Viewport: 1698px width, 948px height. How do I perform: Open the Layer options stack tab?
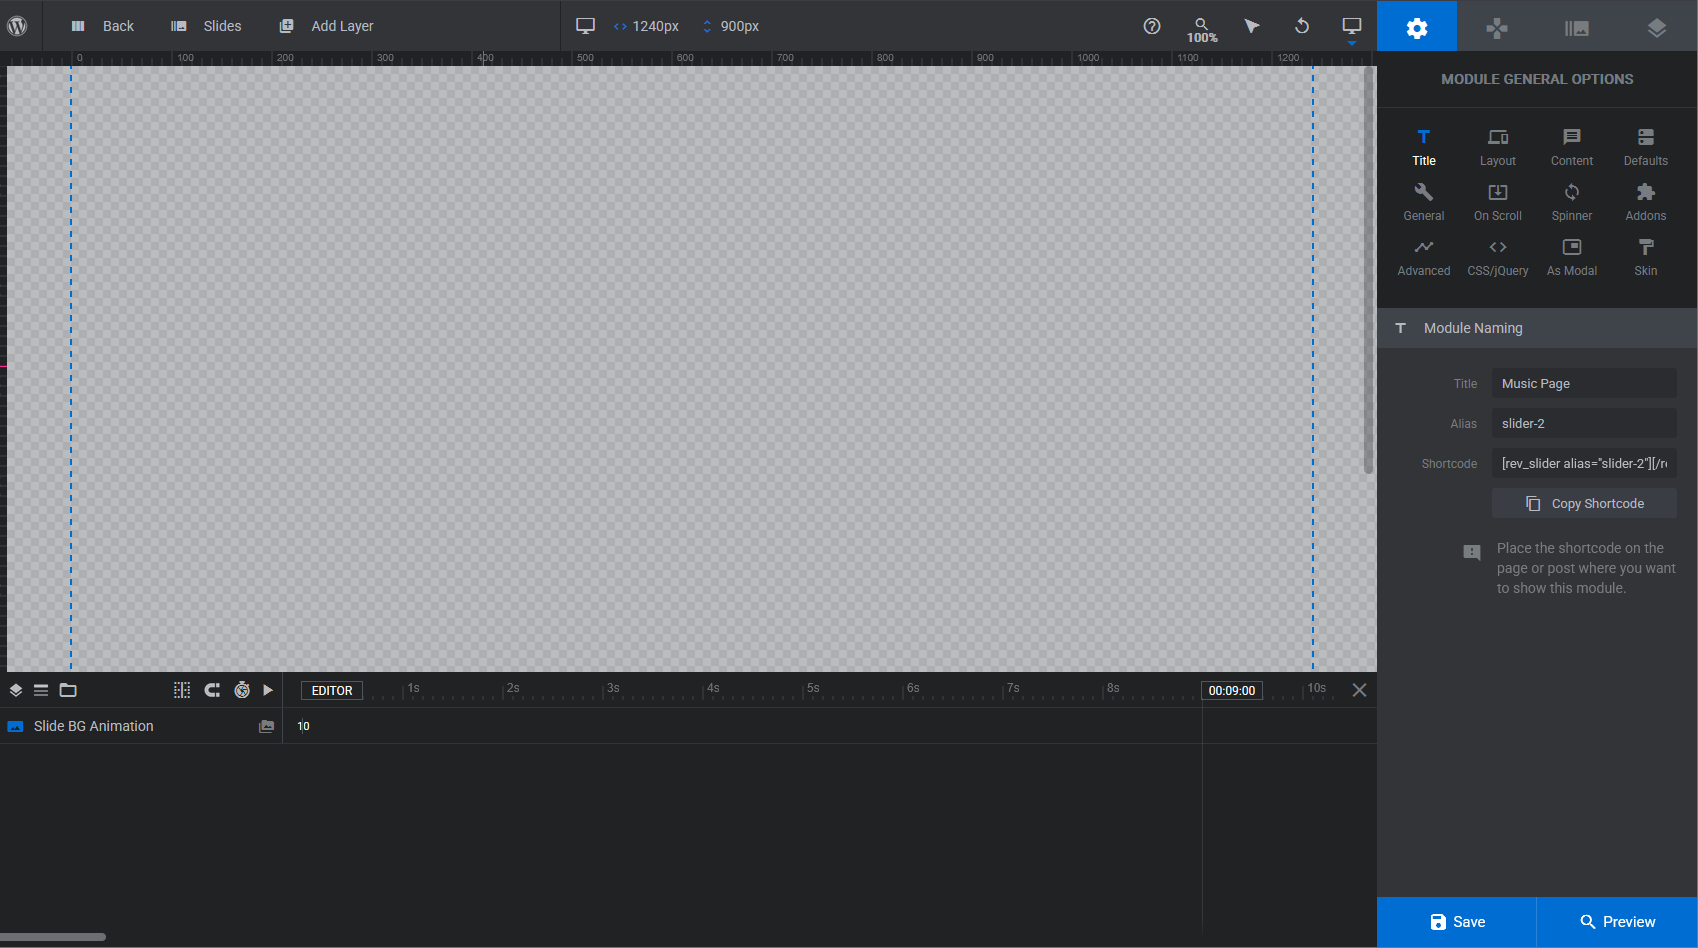pyautogui.click(x=1657, y=28)
